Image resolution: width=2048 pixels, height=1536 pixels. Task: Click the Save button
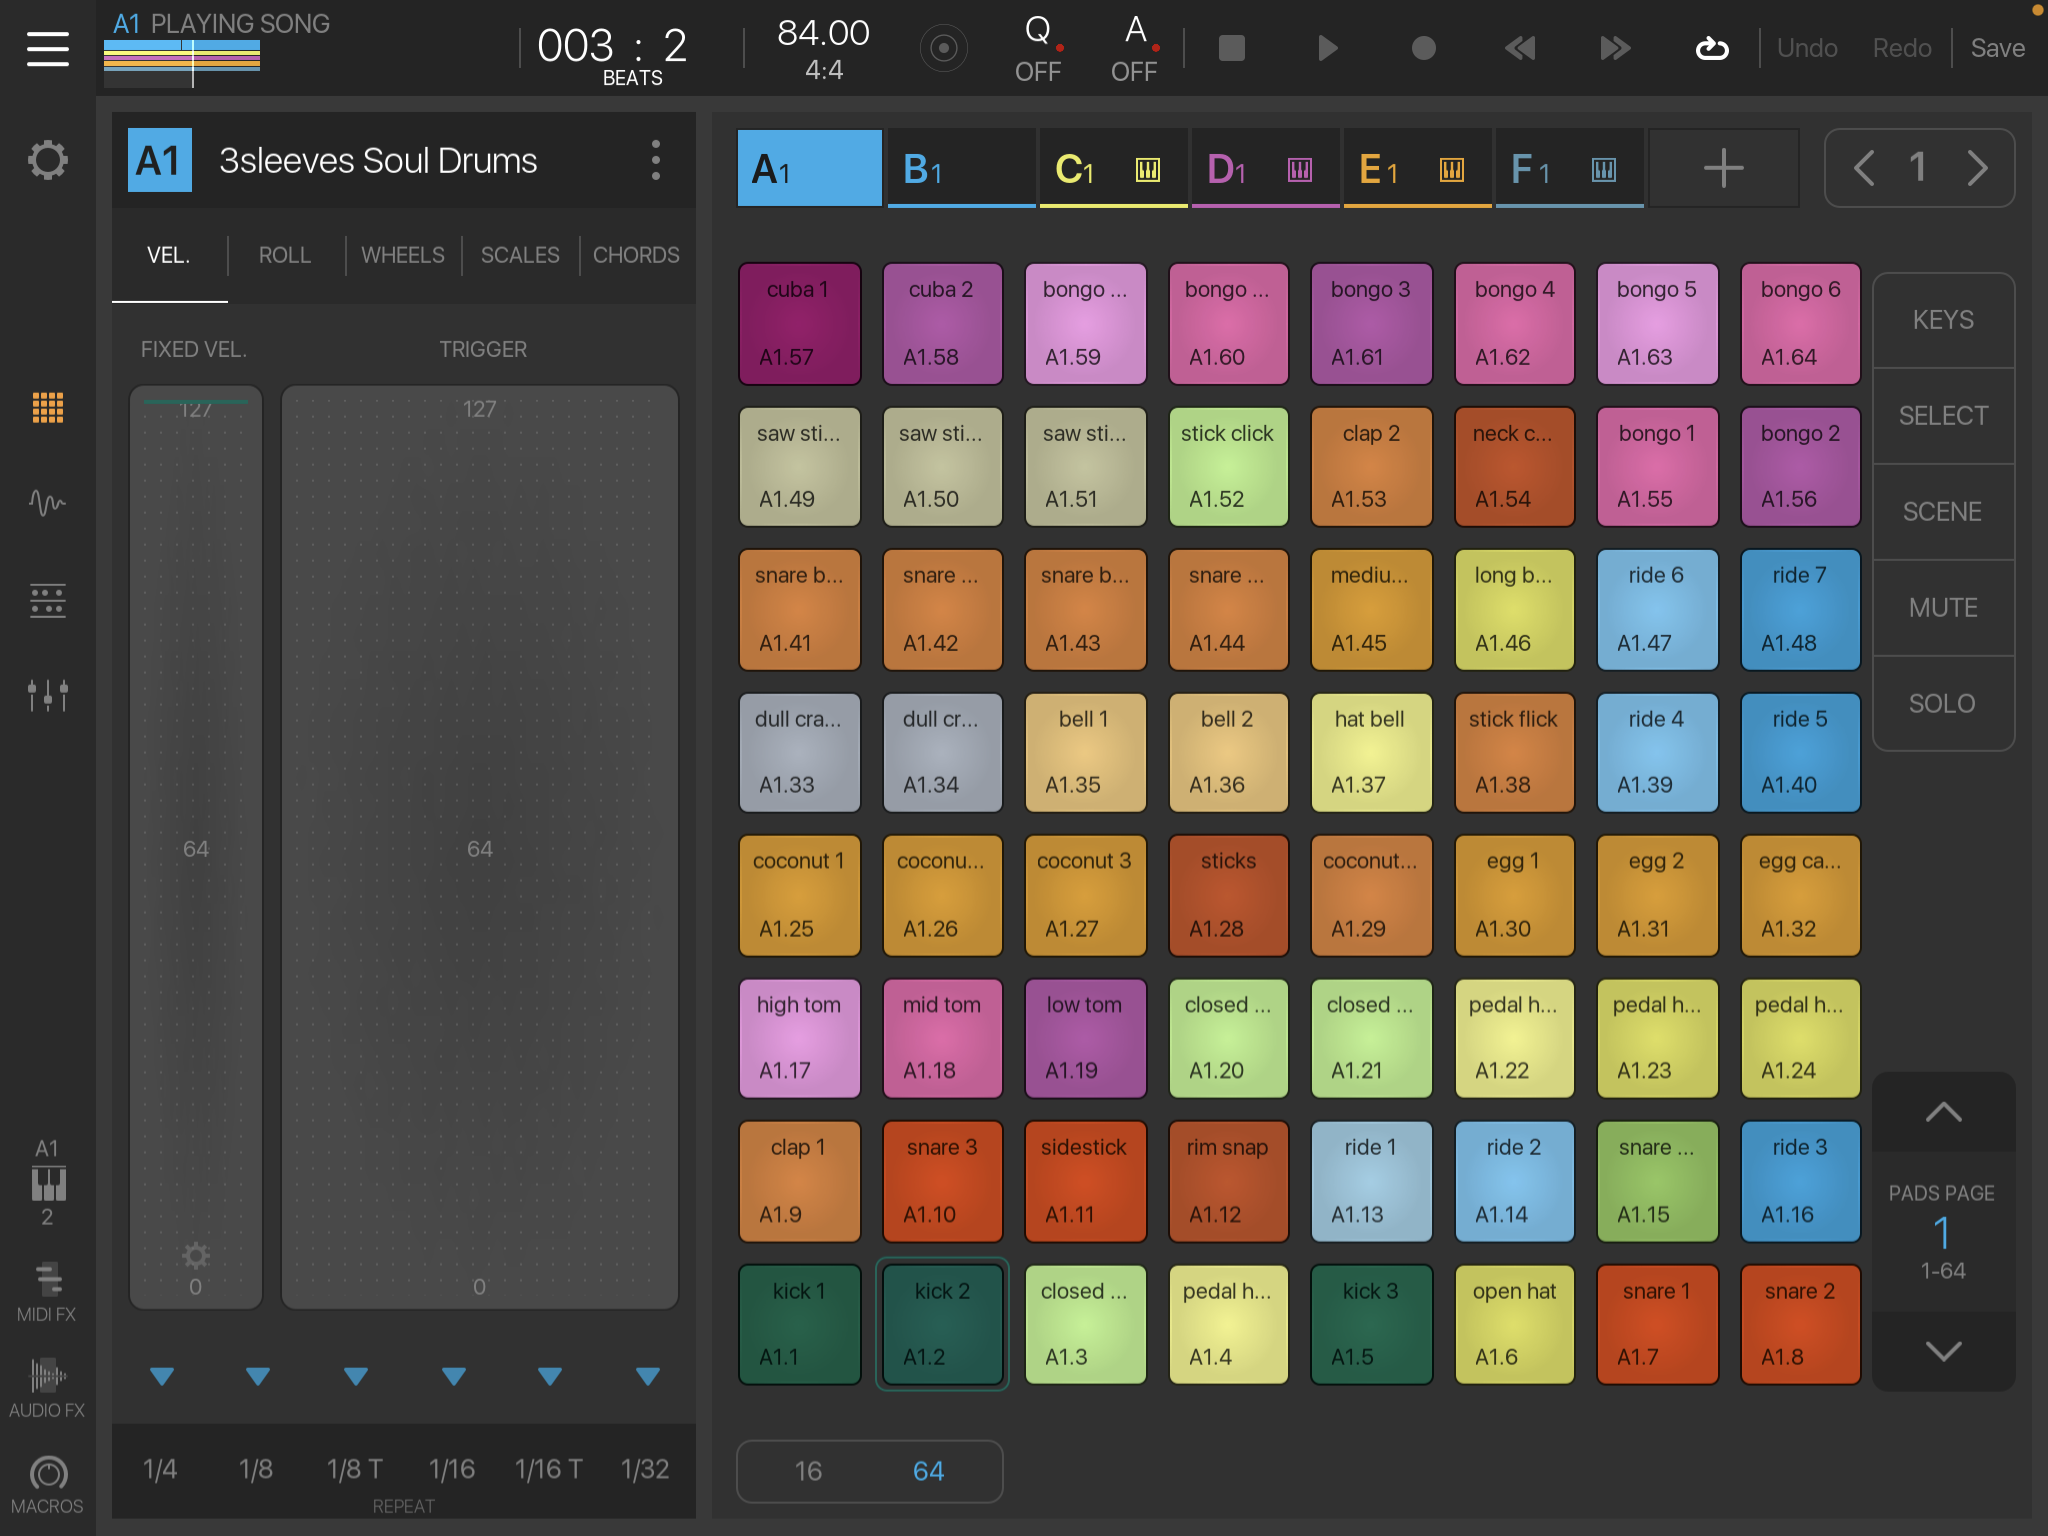point(1998,48)
